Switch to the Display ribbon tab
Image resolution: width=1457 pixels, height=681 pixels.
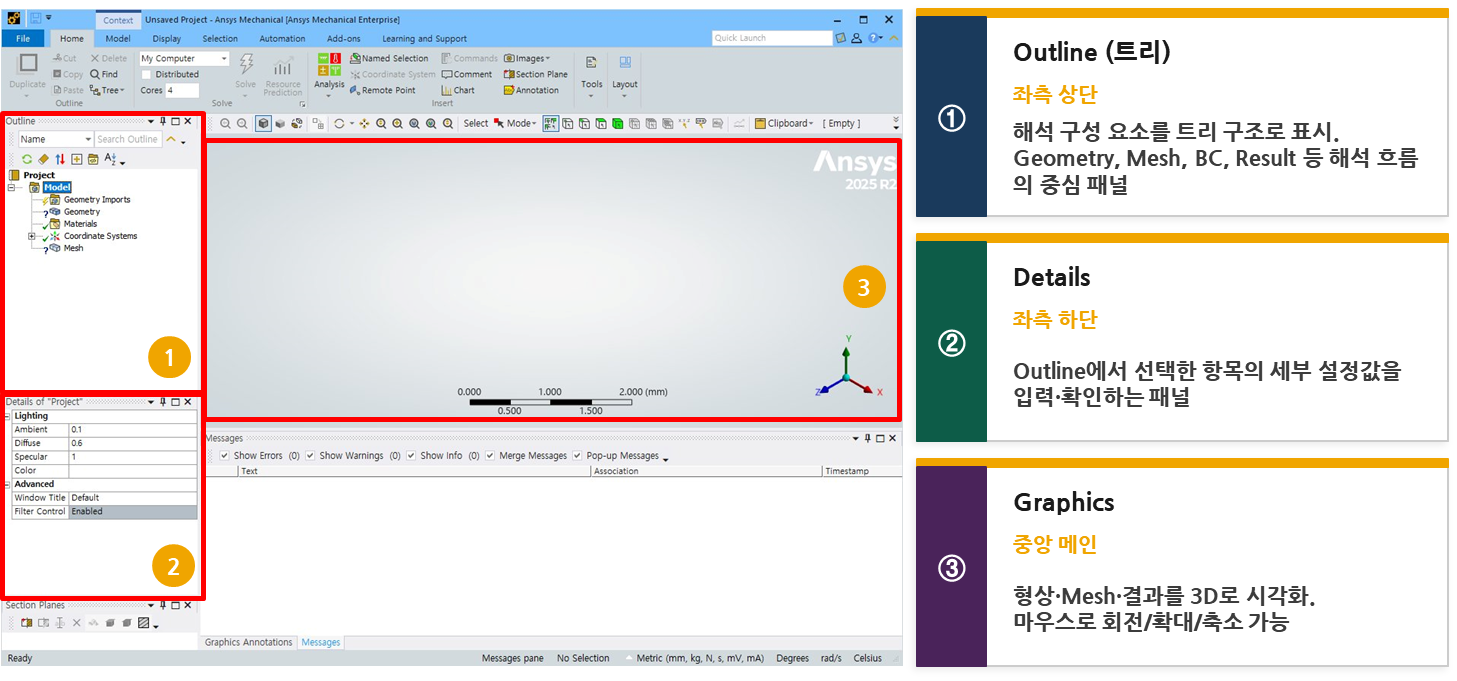pos(167,39)
